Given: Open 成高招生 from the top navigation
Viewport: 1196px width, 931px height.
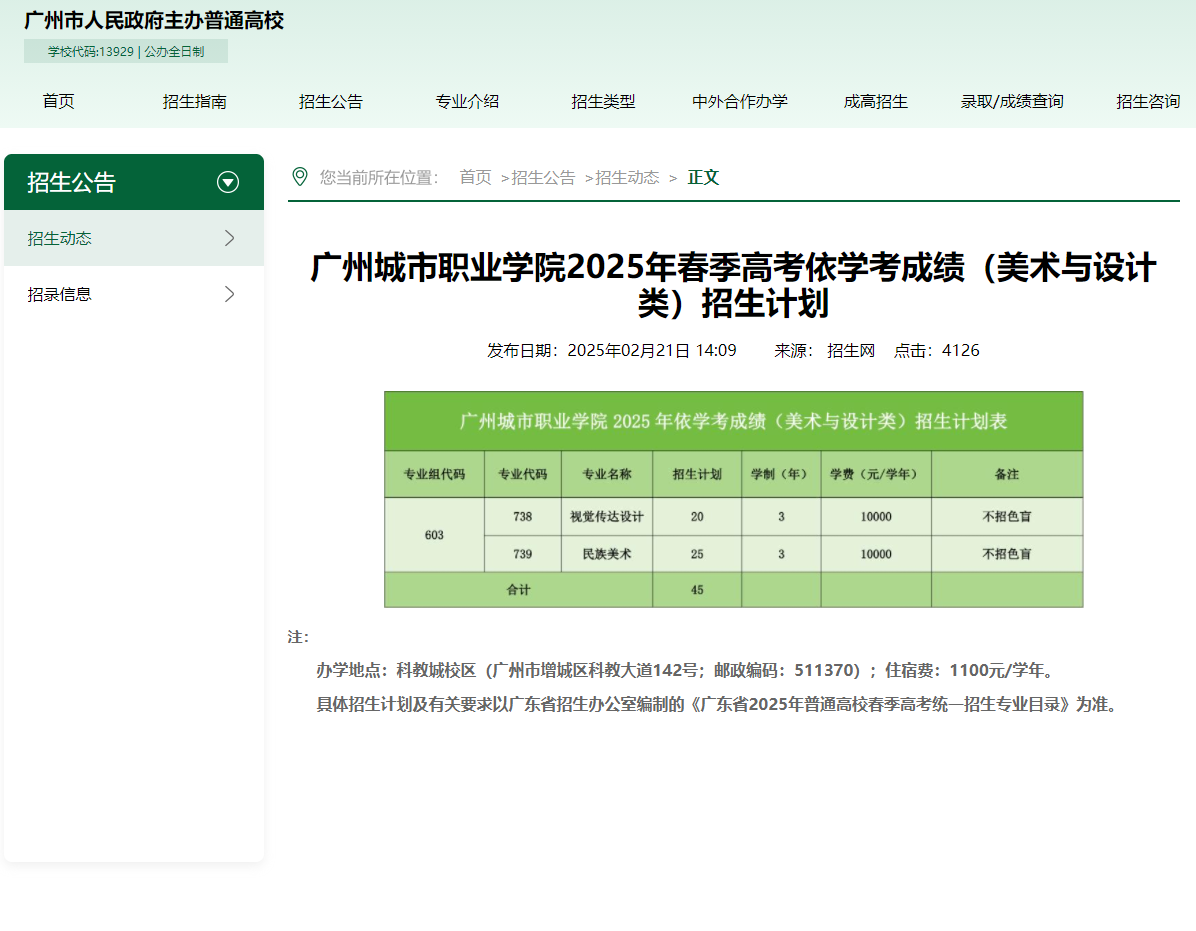Looking at the screenshot, I should (x=876, y=101).
